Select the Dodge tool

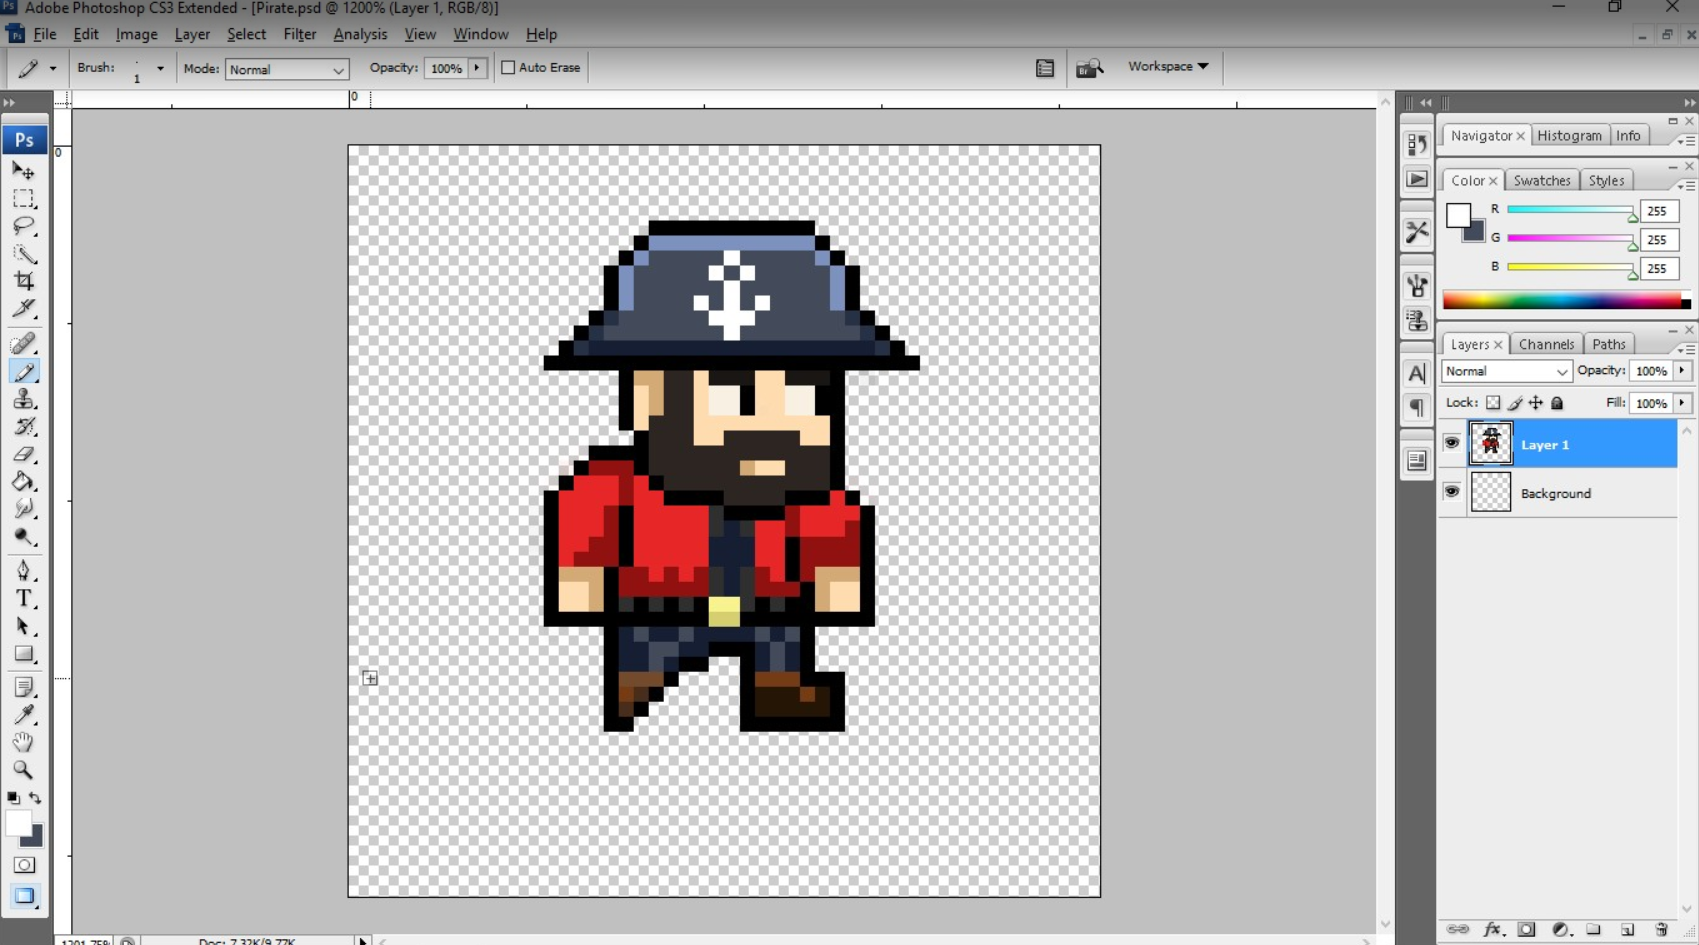pos(24,537)
